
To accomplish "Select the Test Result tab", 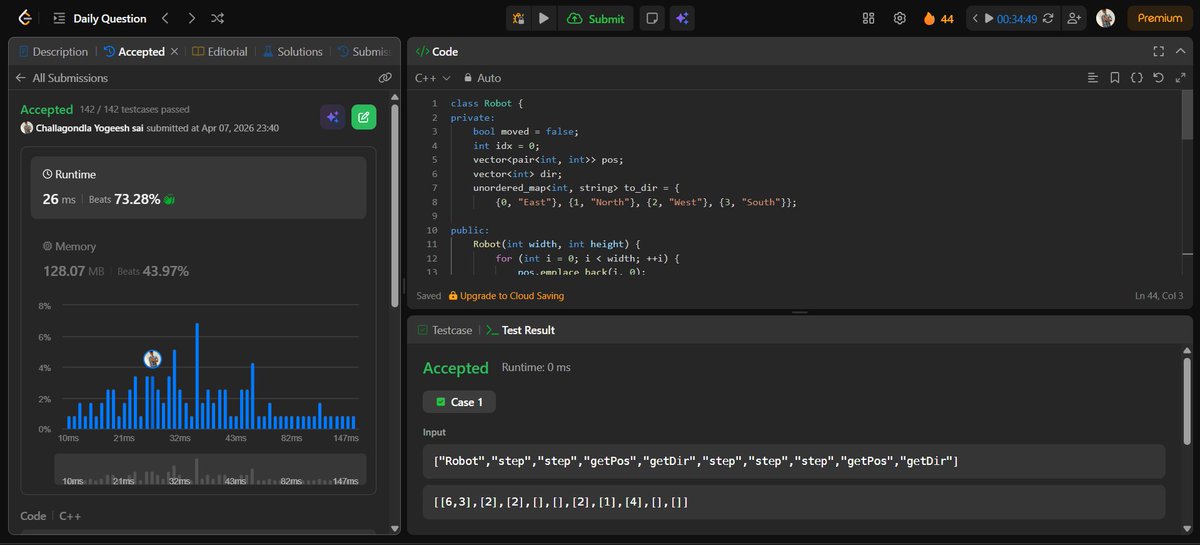I will point(520,329).
